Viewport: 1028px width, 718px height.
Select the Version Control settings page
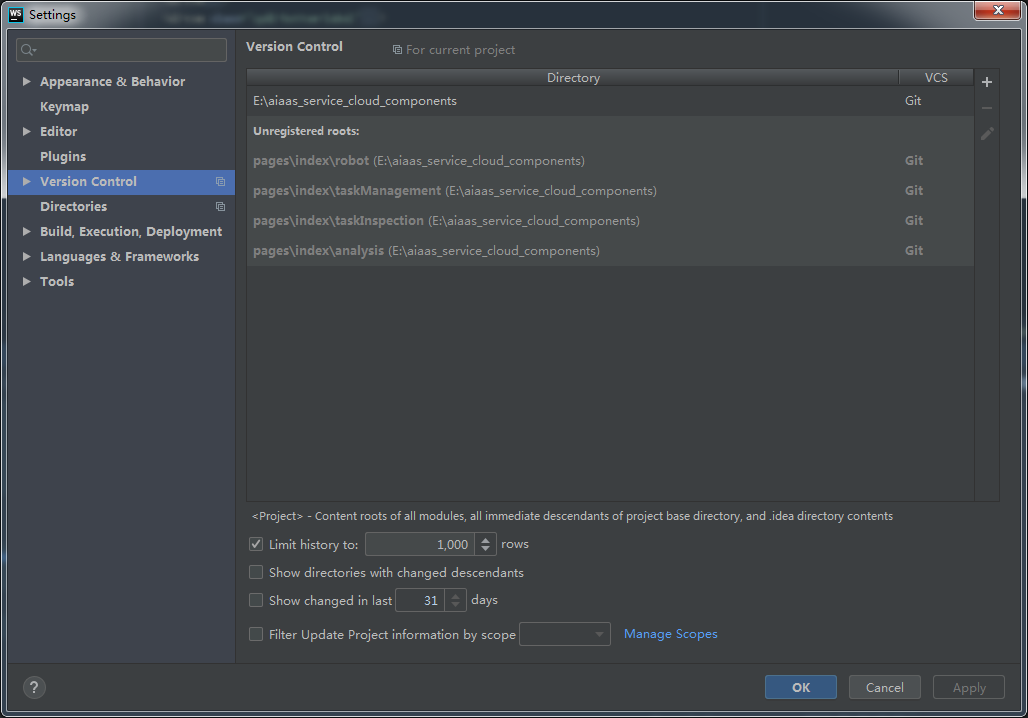click(x=89, y=182)
